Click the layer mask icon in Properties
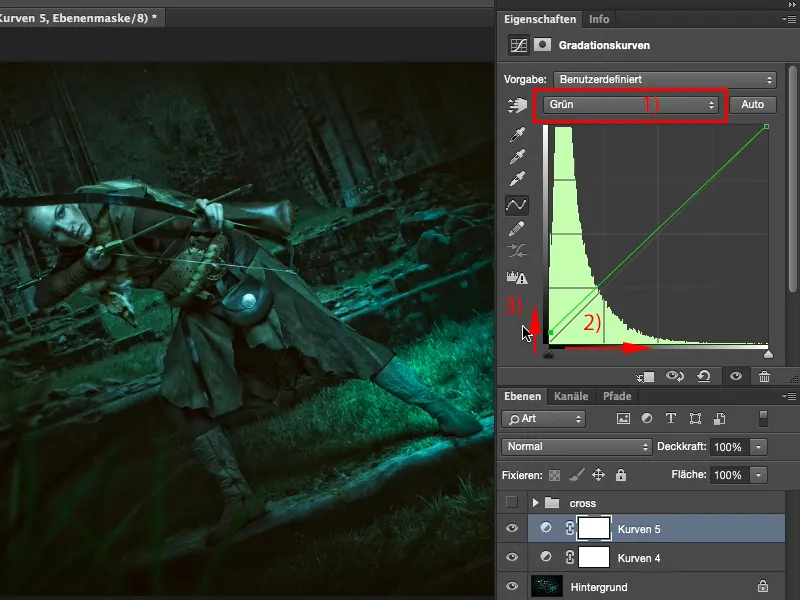The width and height of the screenshot is (800, 600). [x=542, y=45]
